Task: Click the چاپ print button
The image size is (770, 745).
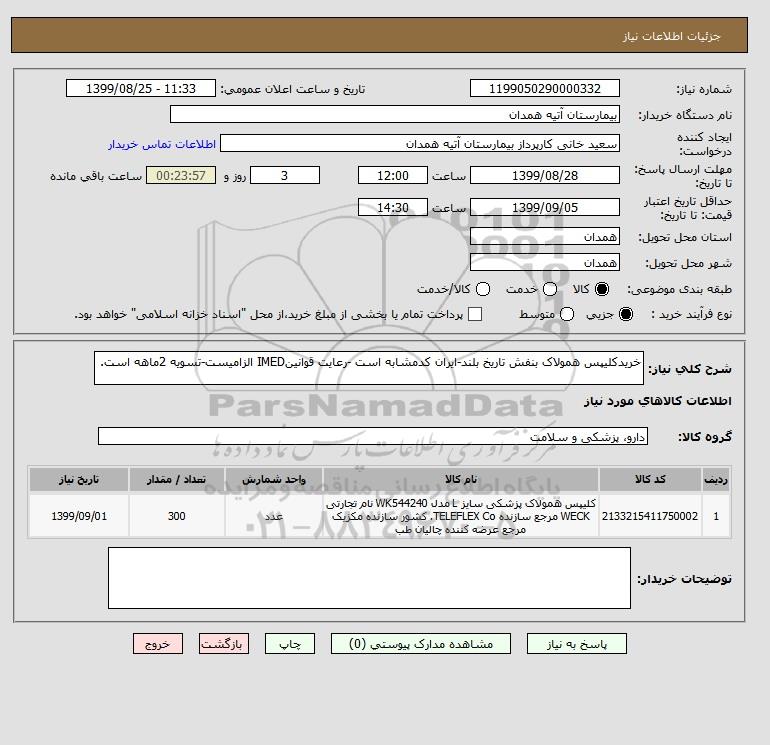Action: coord(290,644)
